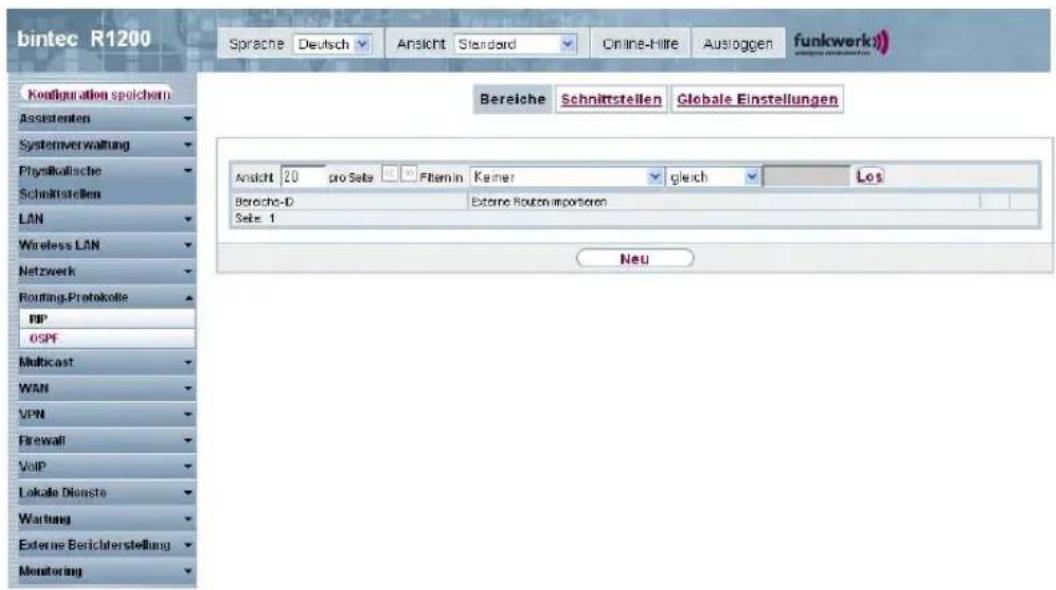Viewport: 1056px width, 590px height.
Task: Click the Neu button
Action: 634,259
